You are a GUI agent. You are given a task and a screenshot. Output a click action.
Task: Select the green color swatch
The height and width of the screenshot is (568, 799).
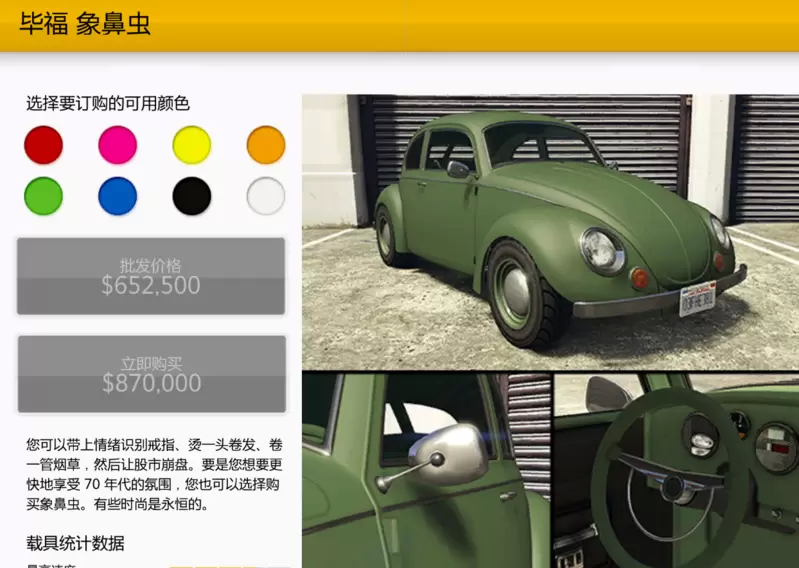[43, 196]
